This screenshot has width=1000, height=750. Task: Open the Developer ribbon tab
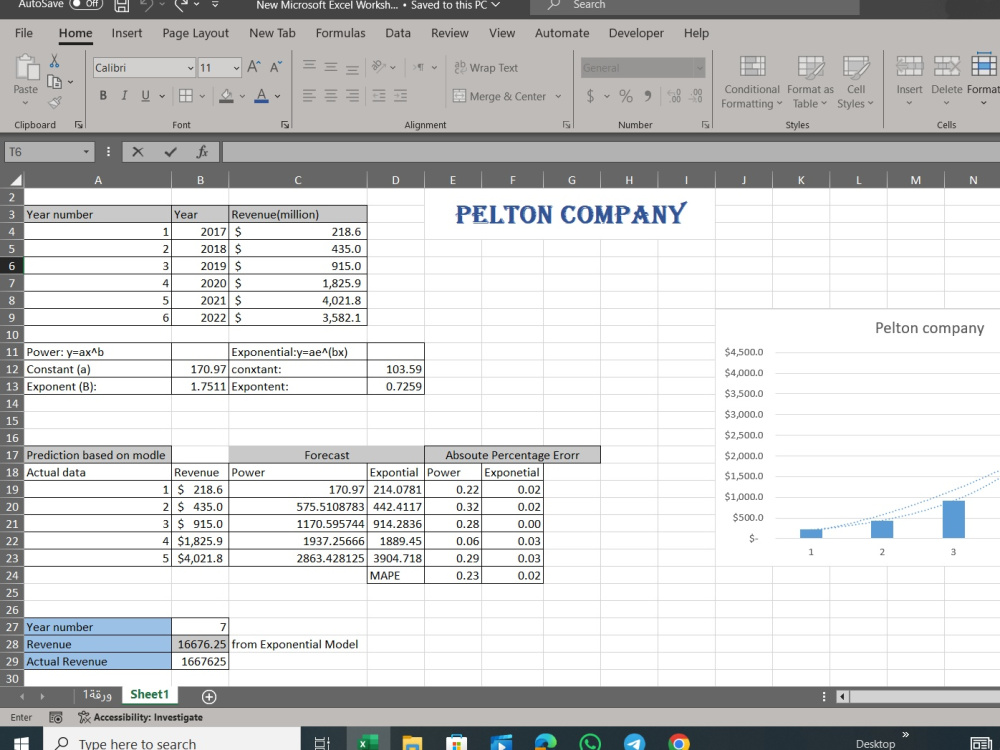point(637,33)
